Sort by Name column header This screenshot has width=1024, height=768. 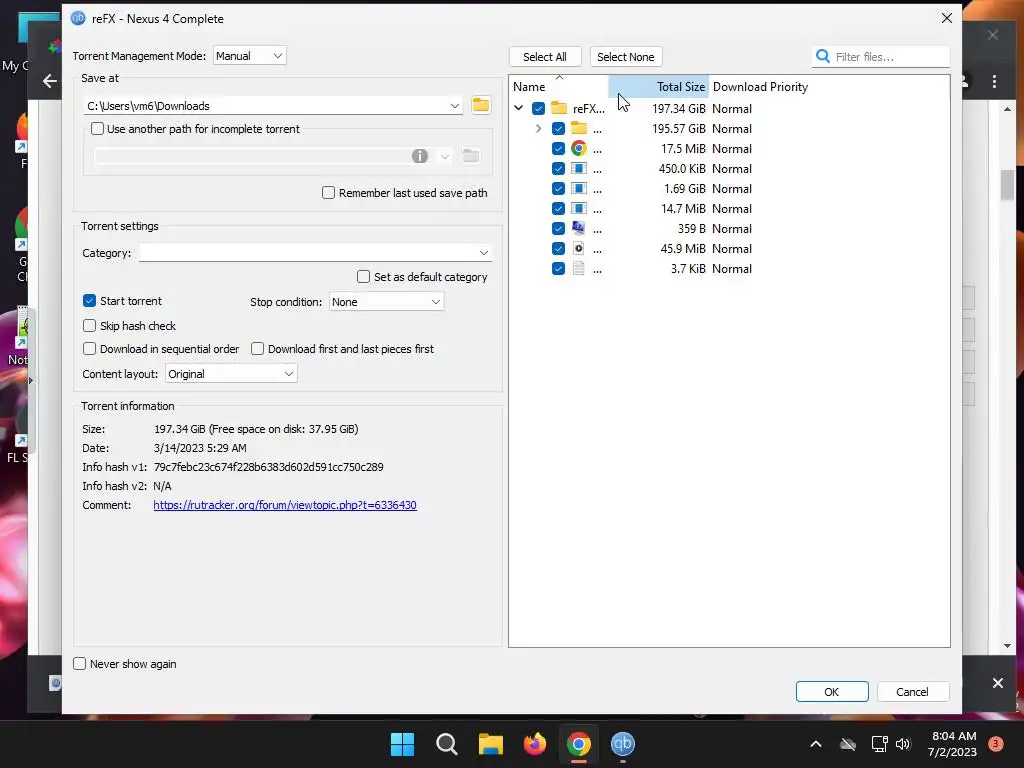[x=559, y=86]
